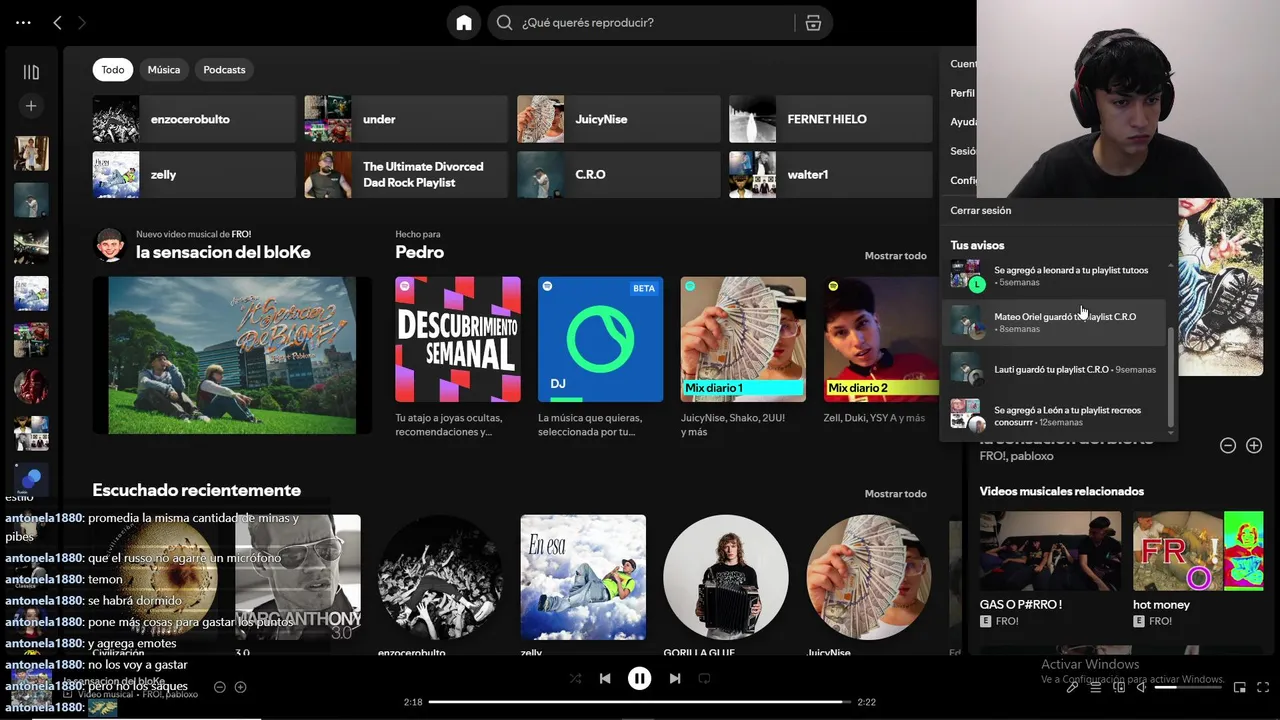Screen dimensions: 1280x720
Task: Enter full screen from player bar
Action: pos(1263,687)
